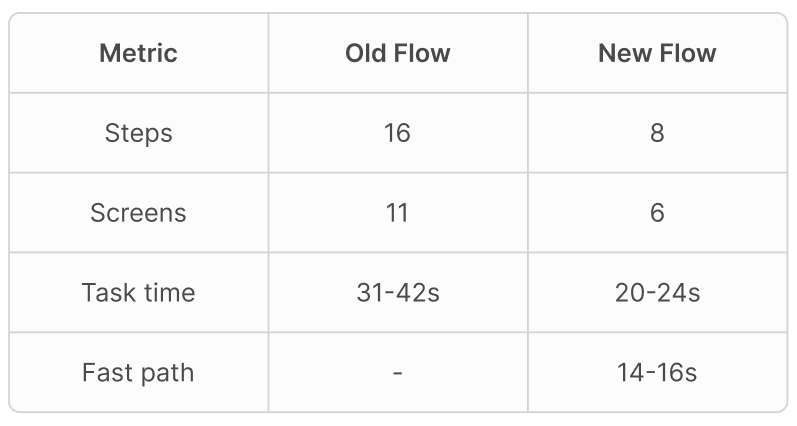Click 31 in the Old Flow task time
This screenshot has width=797, height=426.
tap(368, 293)
